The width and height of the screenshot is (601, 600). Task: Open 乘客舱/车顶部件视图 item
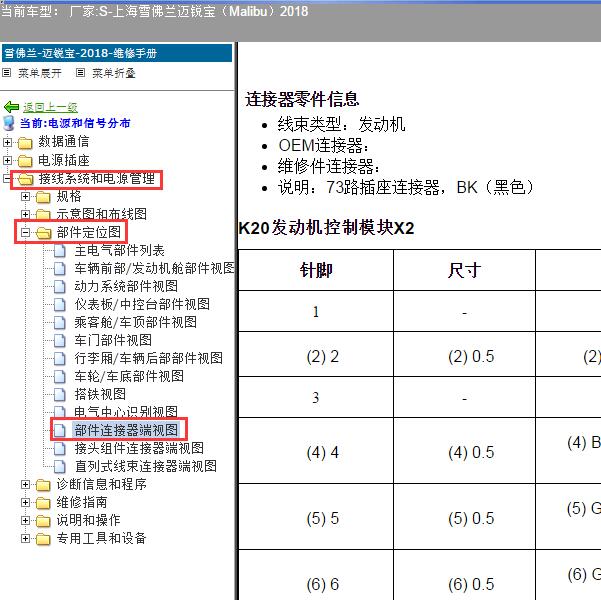point(136,322)
